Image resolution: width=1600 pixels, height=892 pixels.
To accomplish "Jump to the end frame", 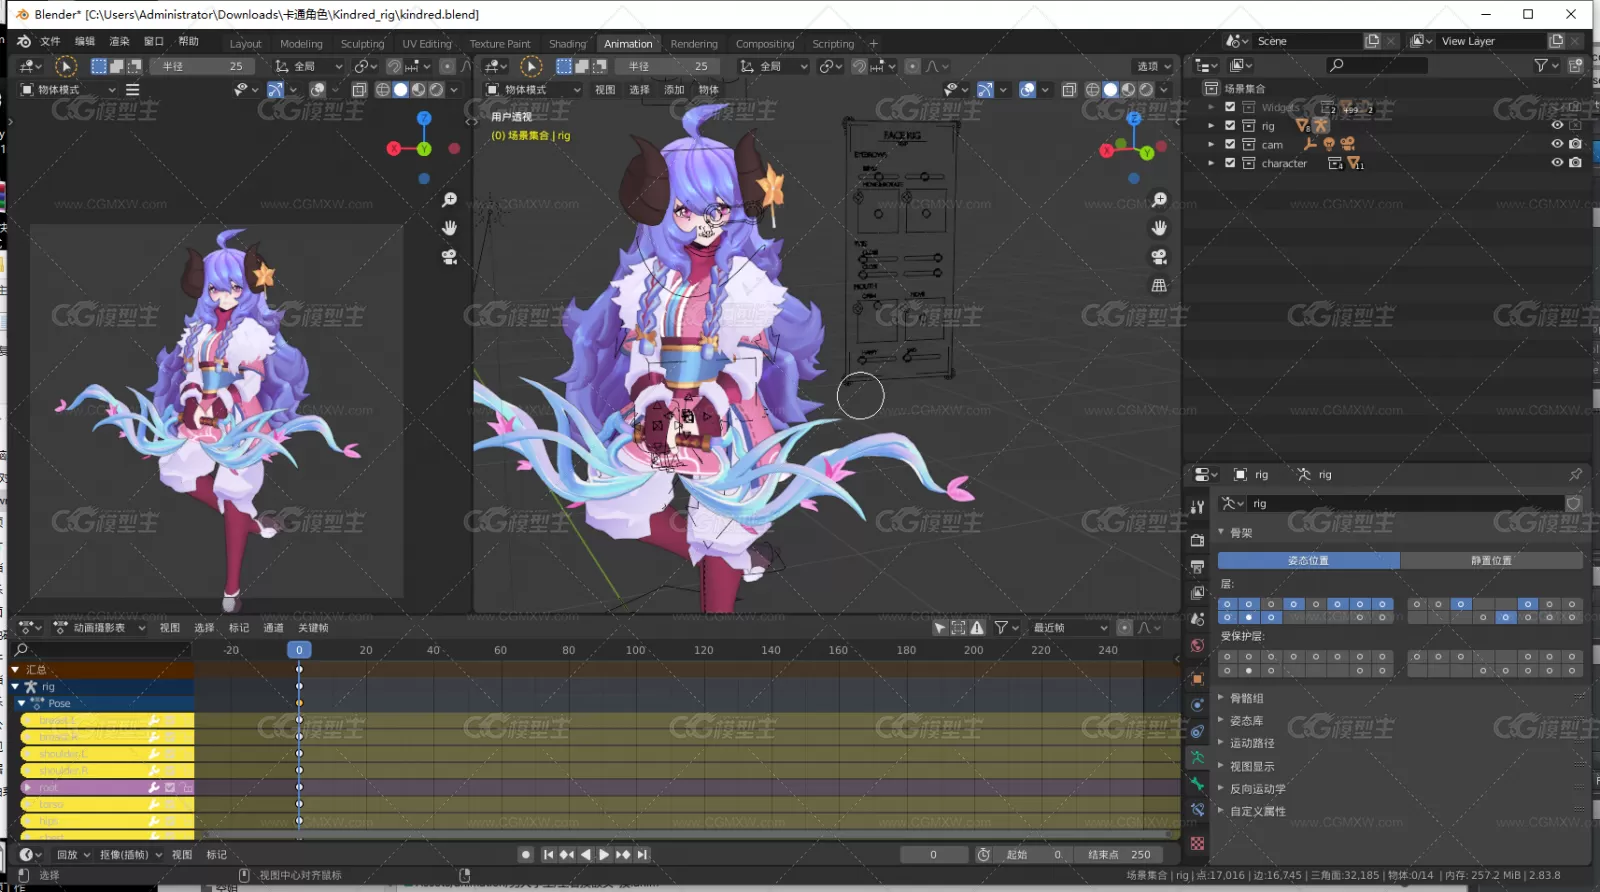I will pyautogui.click(x=642, y=855).
